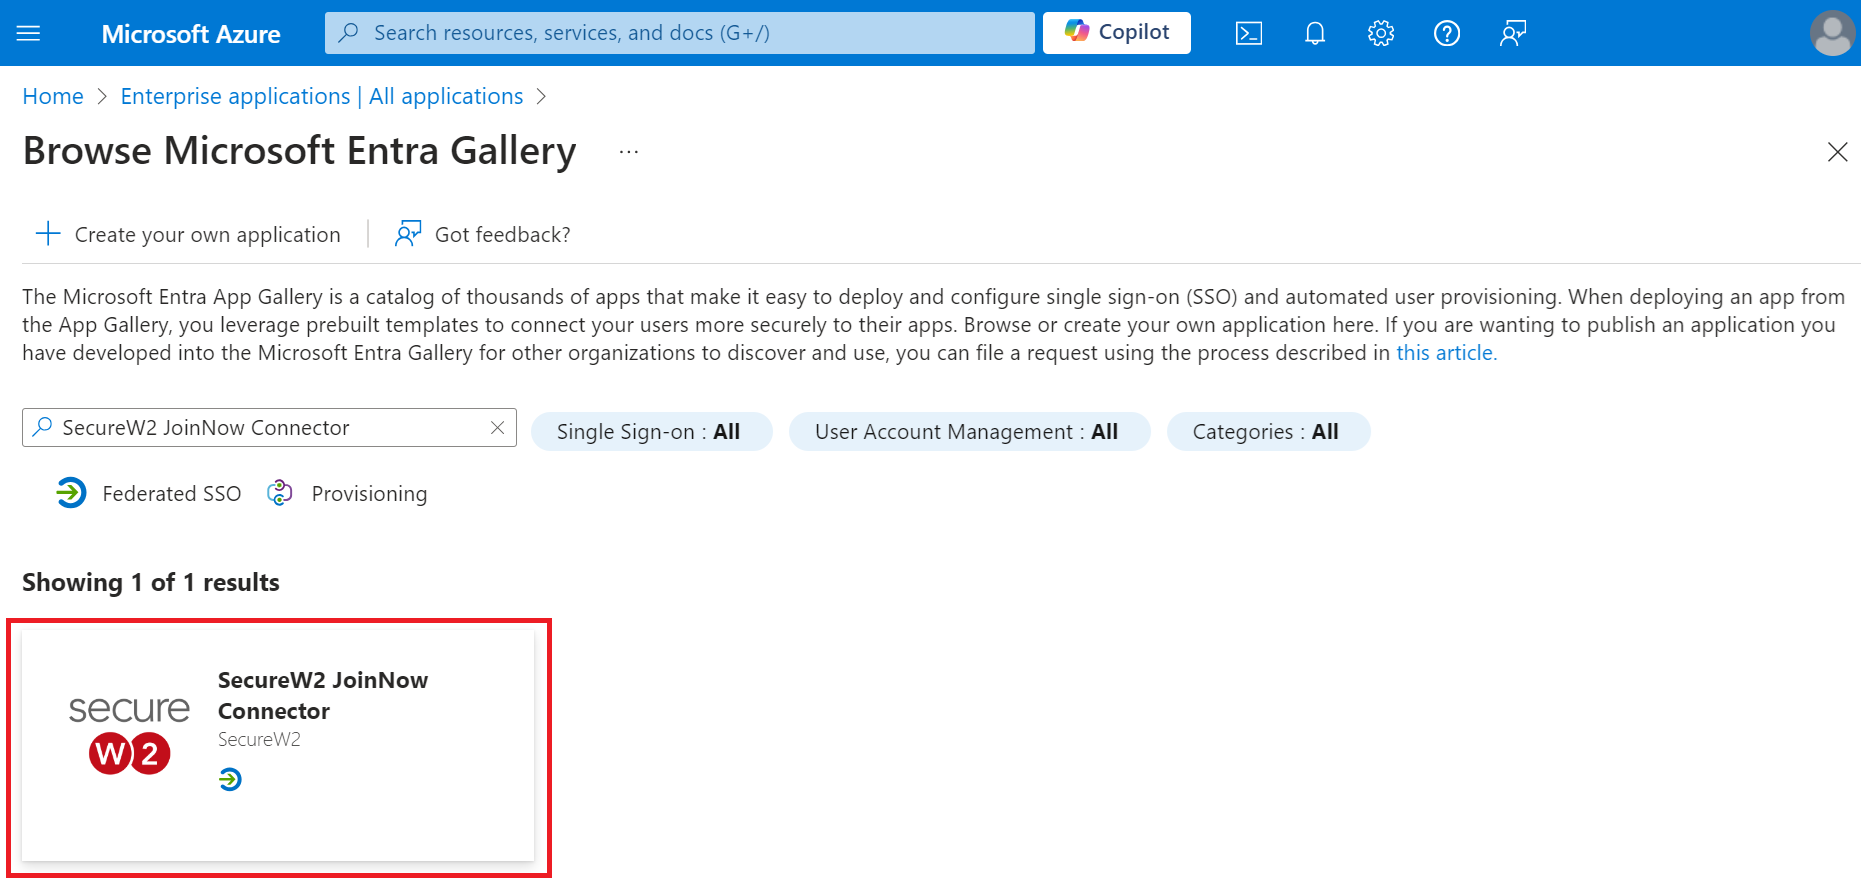Image resolution: width=1861 pixels, height=889 pixels.
Task: Open the notifications bell
Action: 1315,33
